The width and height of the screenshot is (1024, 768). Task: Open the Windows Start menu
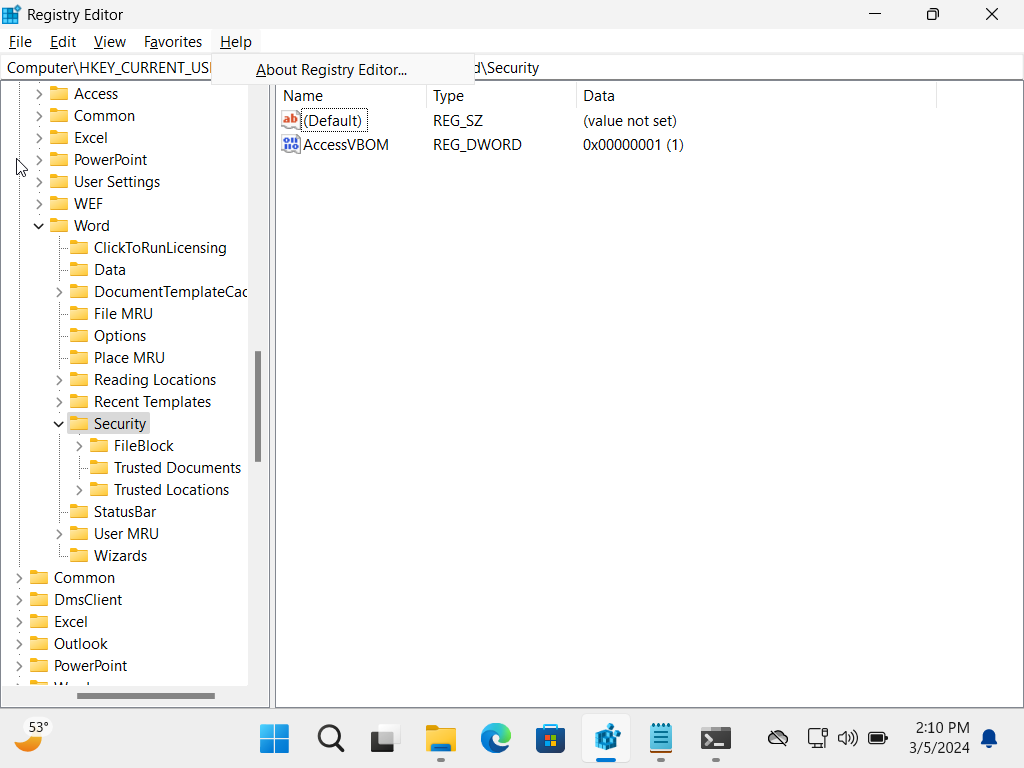click(274, 739)
